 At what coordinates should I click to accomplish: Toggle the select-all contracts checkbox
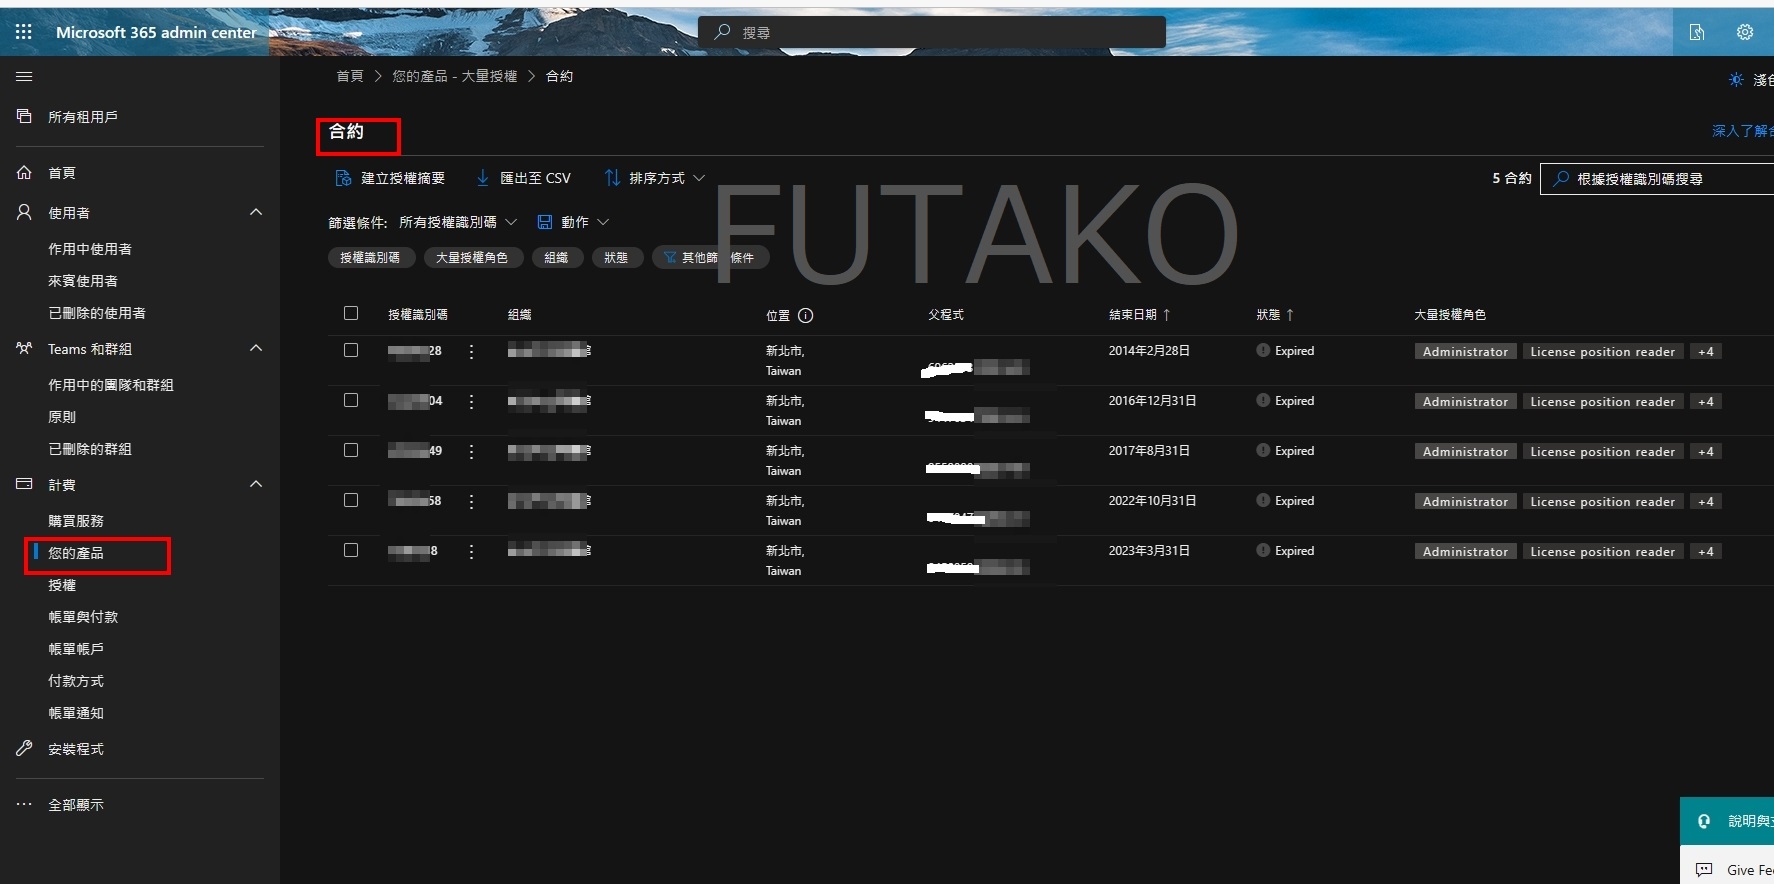(351, 313)
